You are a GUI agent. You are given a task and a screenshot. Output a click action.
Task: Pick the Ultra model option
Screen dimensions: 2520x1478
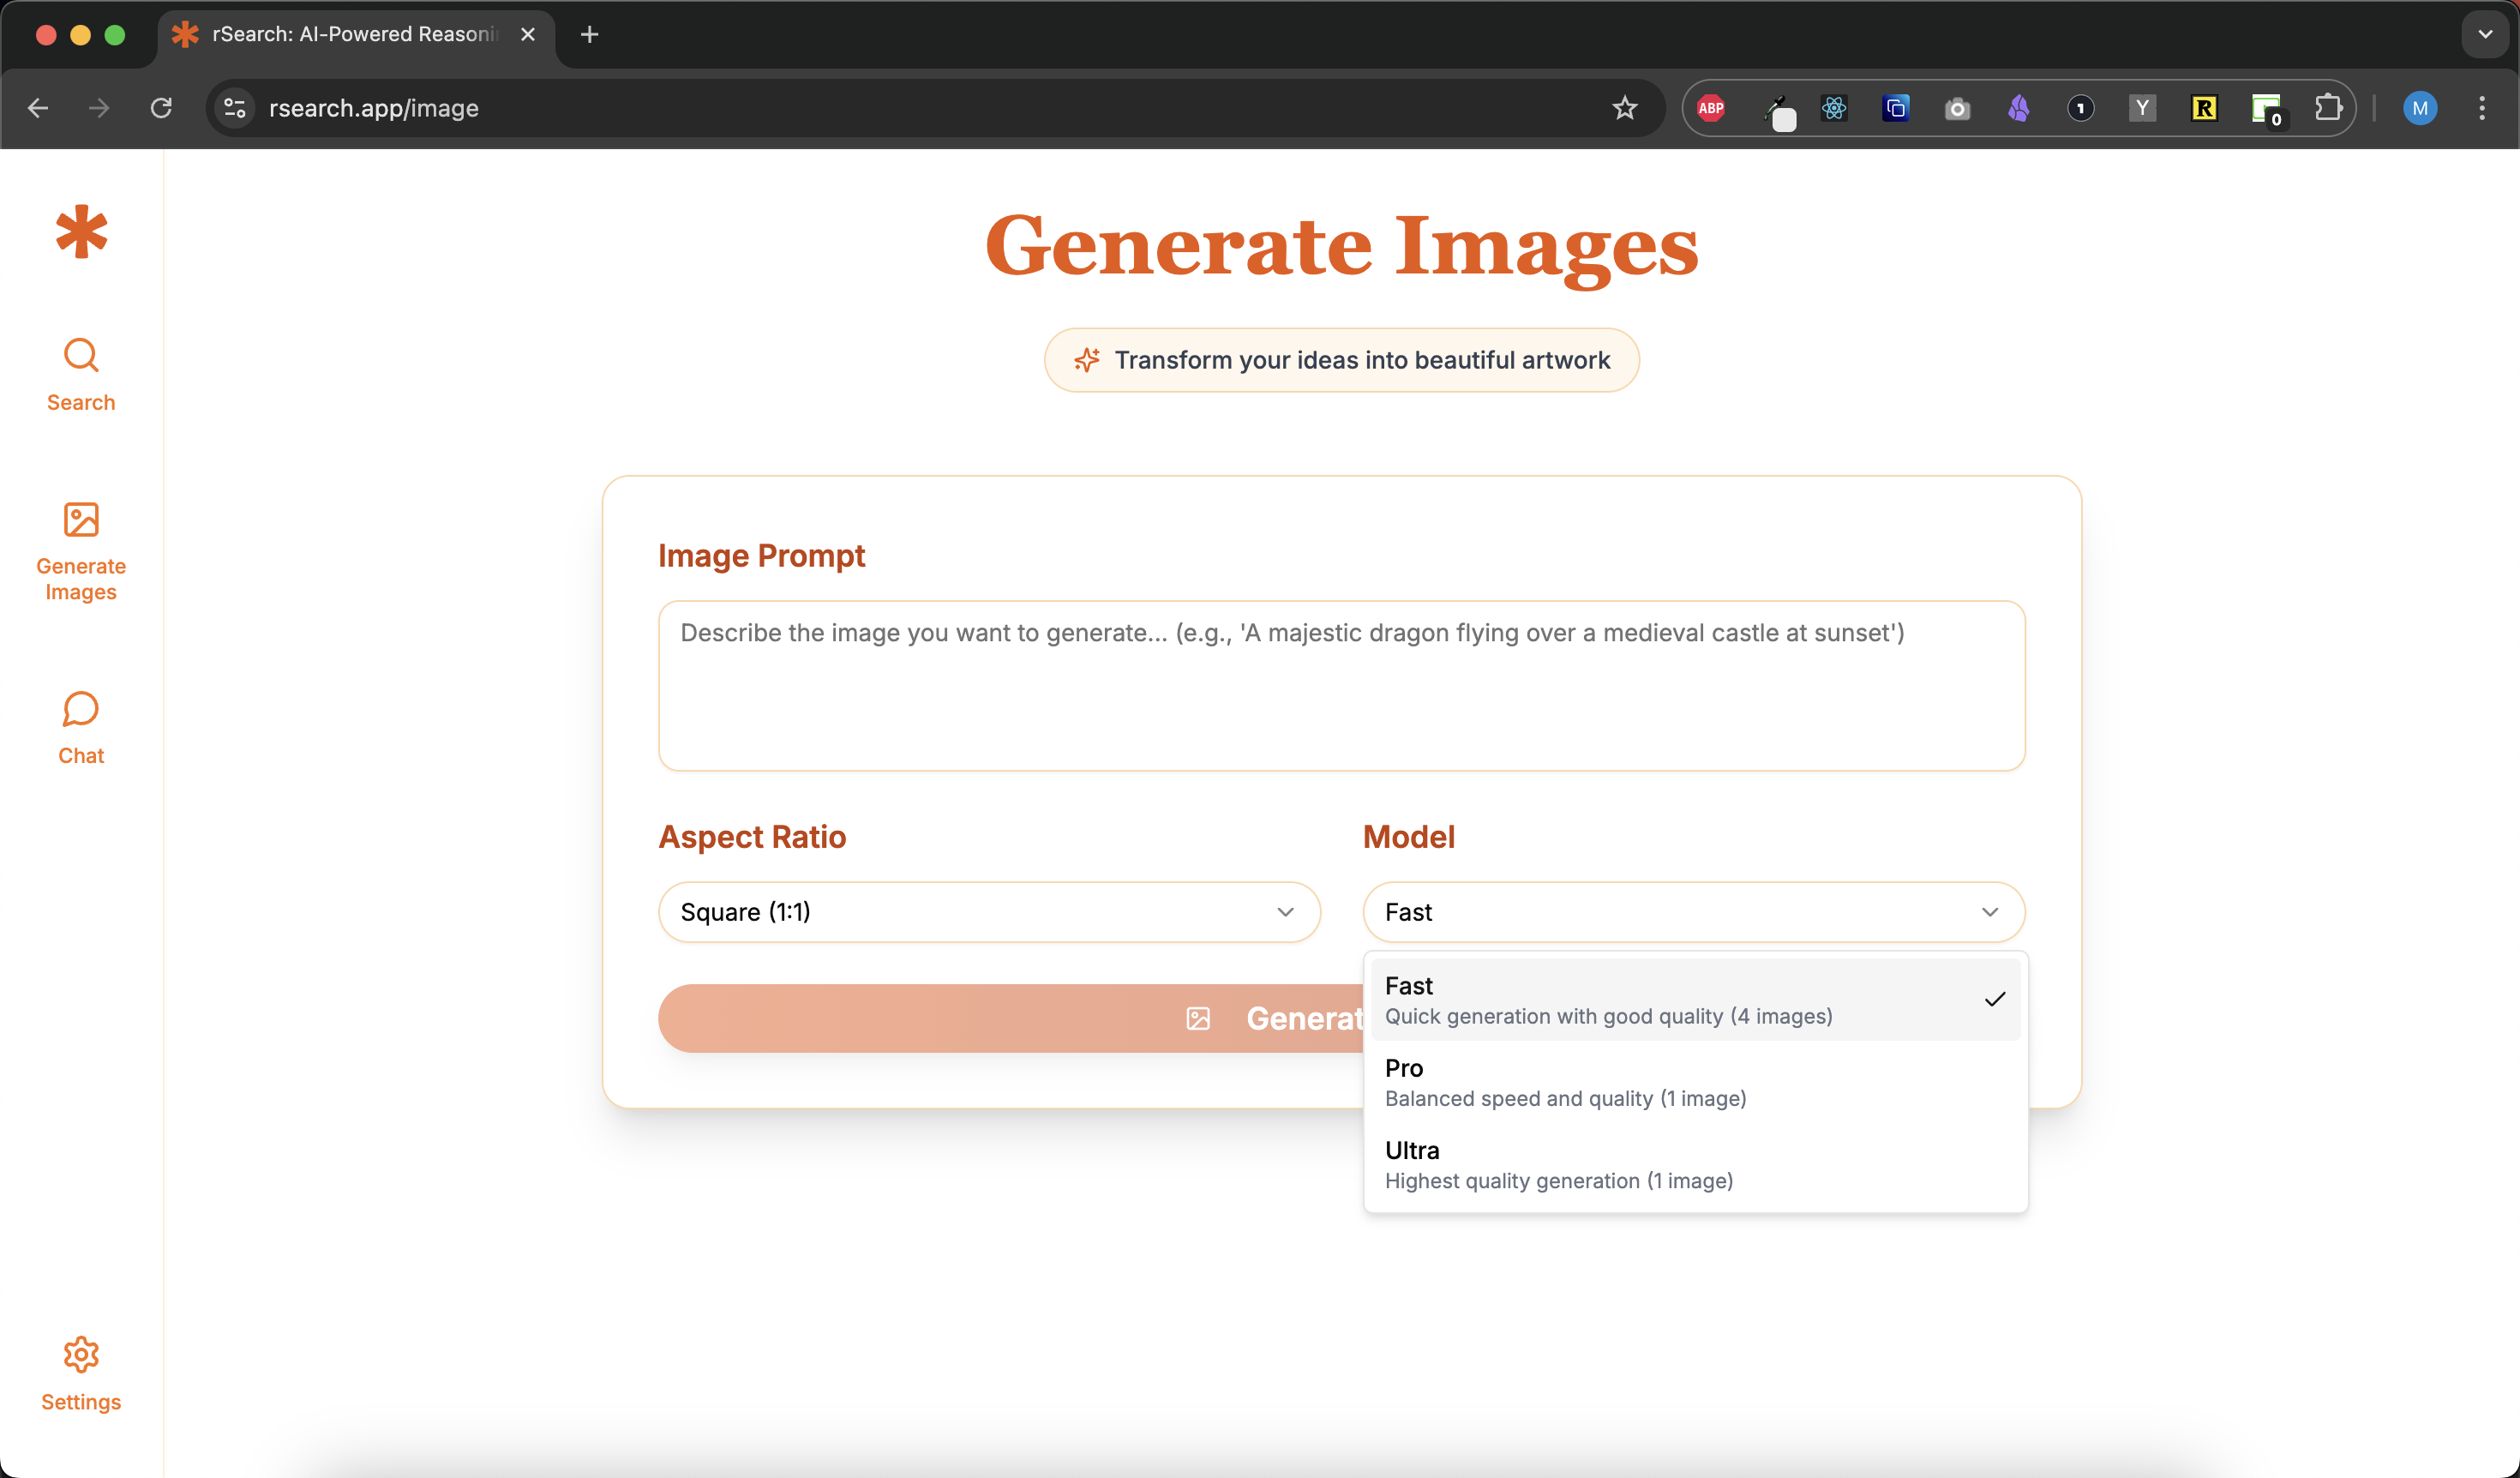coord(1694,1164)
